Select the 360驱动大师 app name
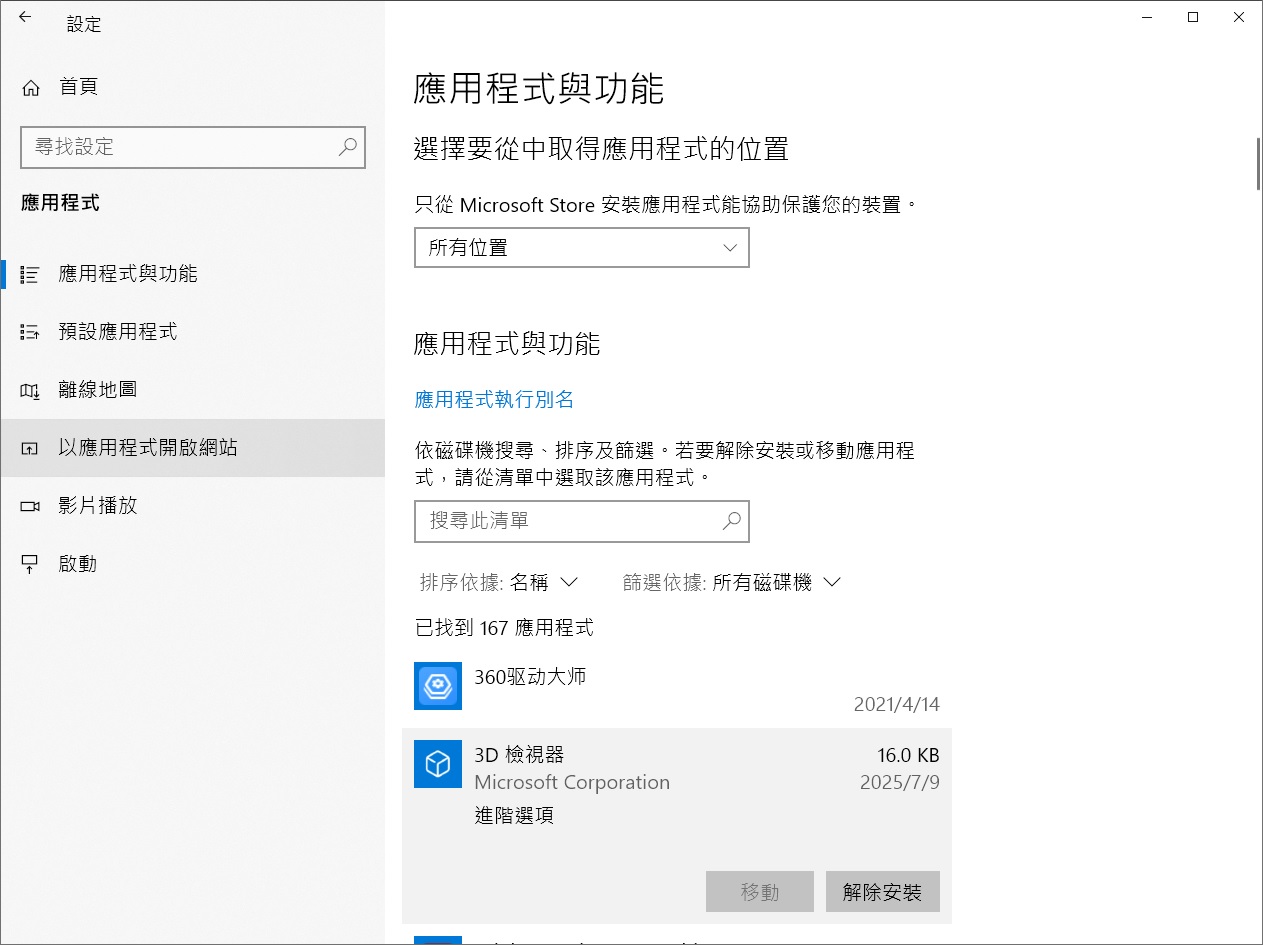This screenshot has height=945, width=1263. point(530,677)
